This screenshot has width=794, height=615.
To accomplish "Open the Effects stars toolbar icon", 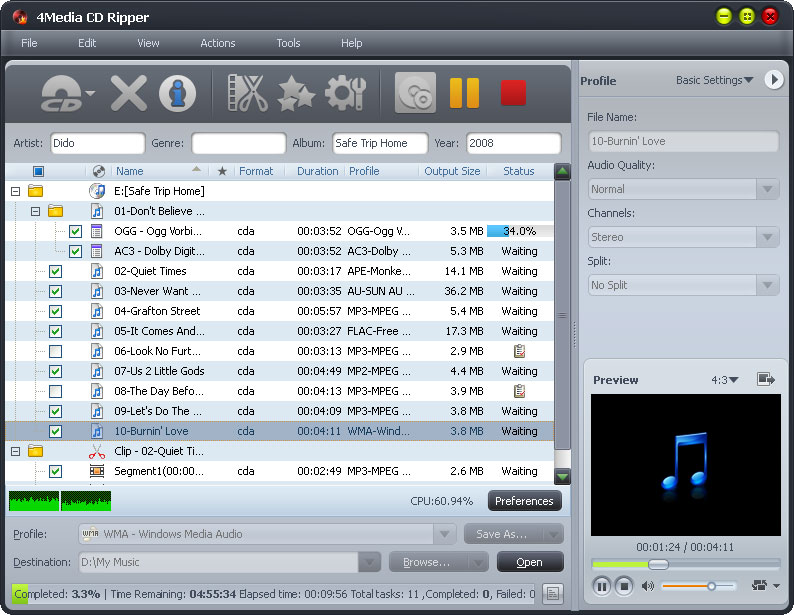I will click(296, 93).
